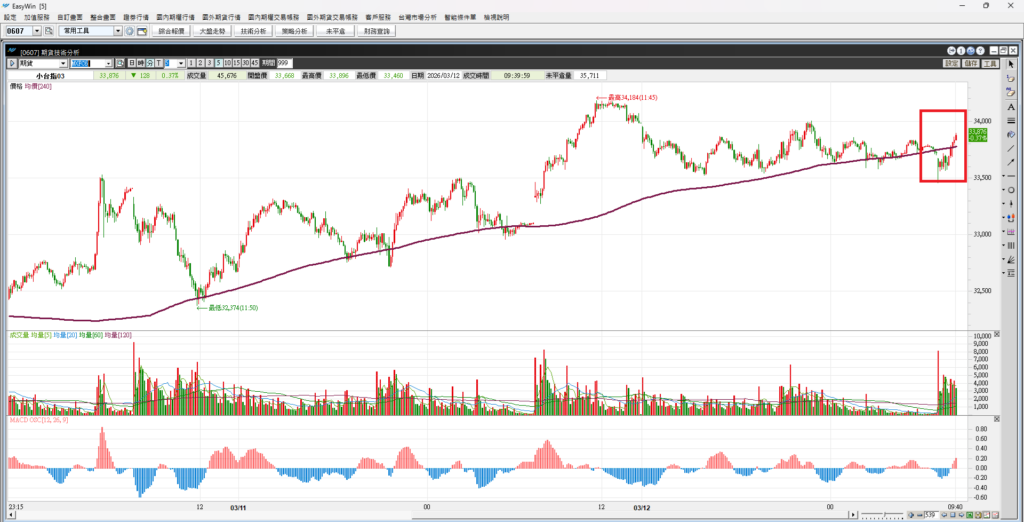Pick the straight line drawing tool
This screenshot has height=522, width=1024.
[1011, 148]
